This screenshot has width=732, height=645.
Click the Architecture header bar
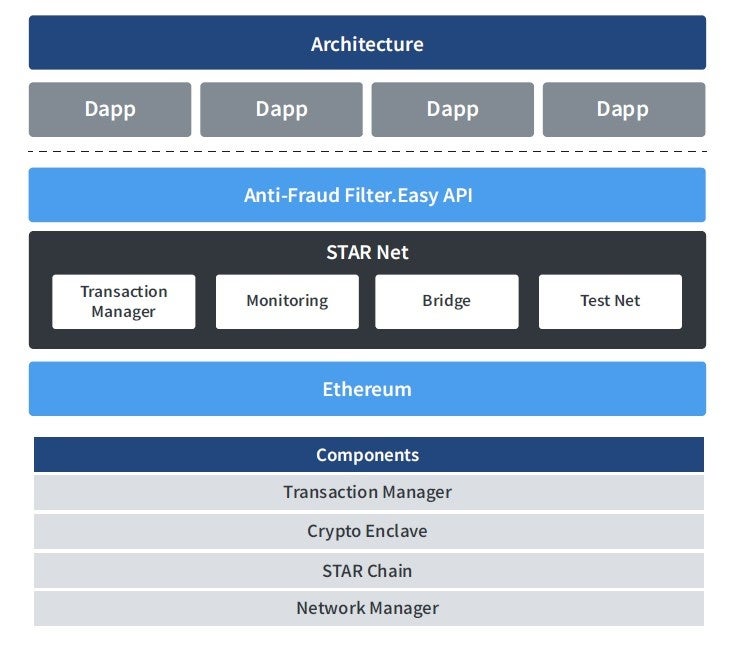[x=367, y=42]
